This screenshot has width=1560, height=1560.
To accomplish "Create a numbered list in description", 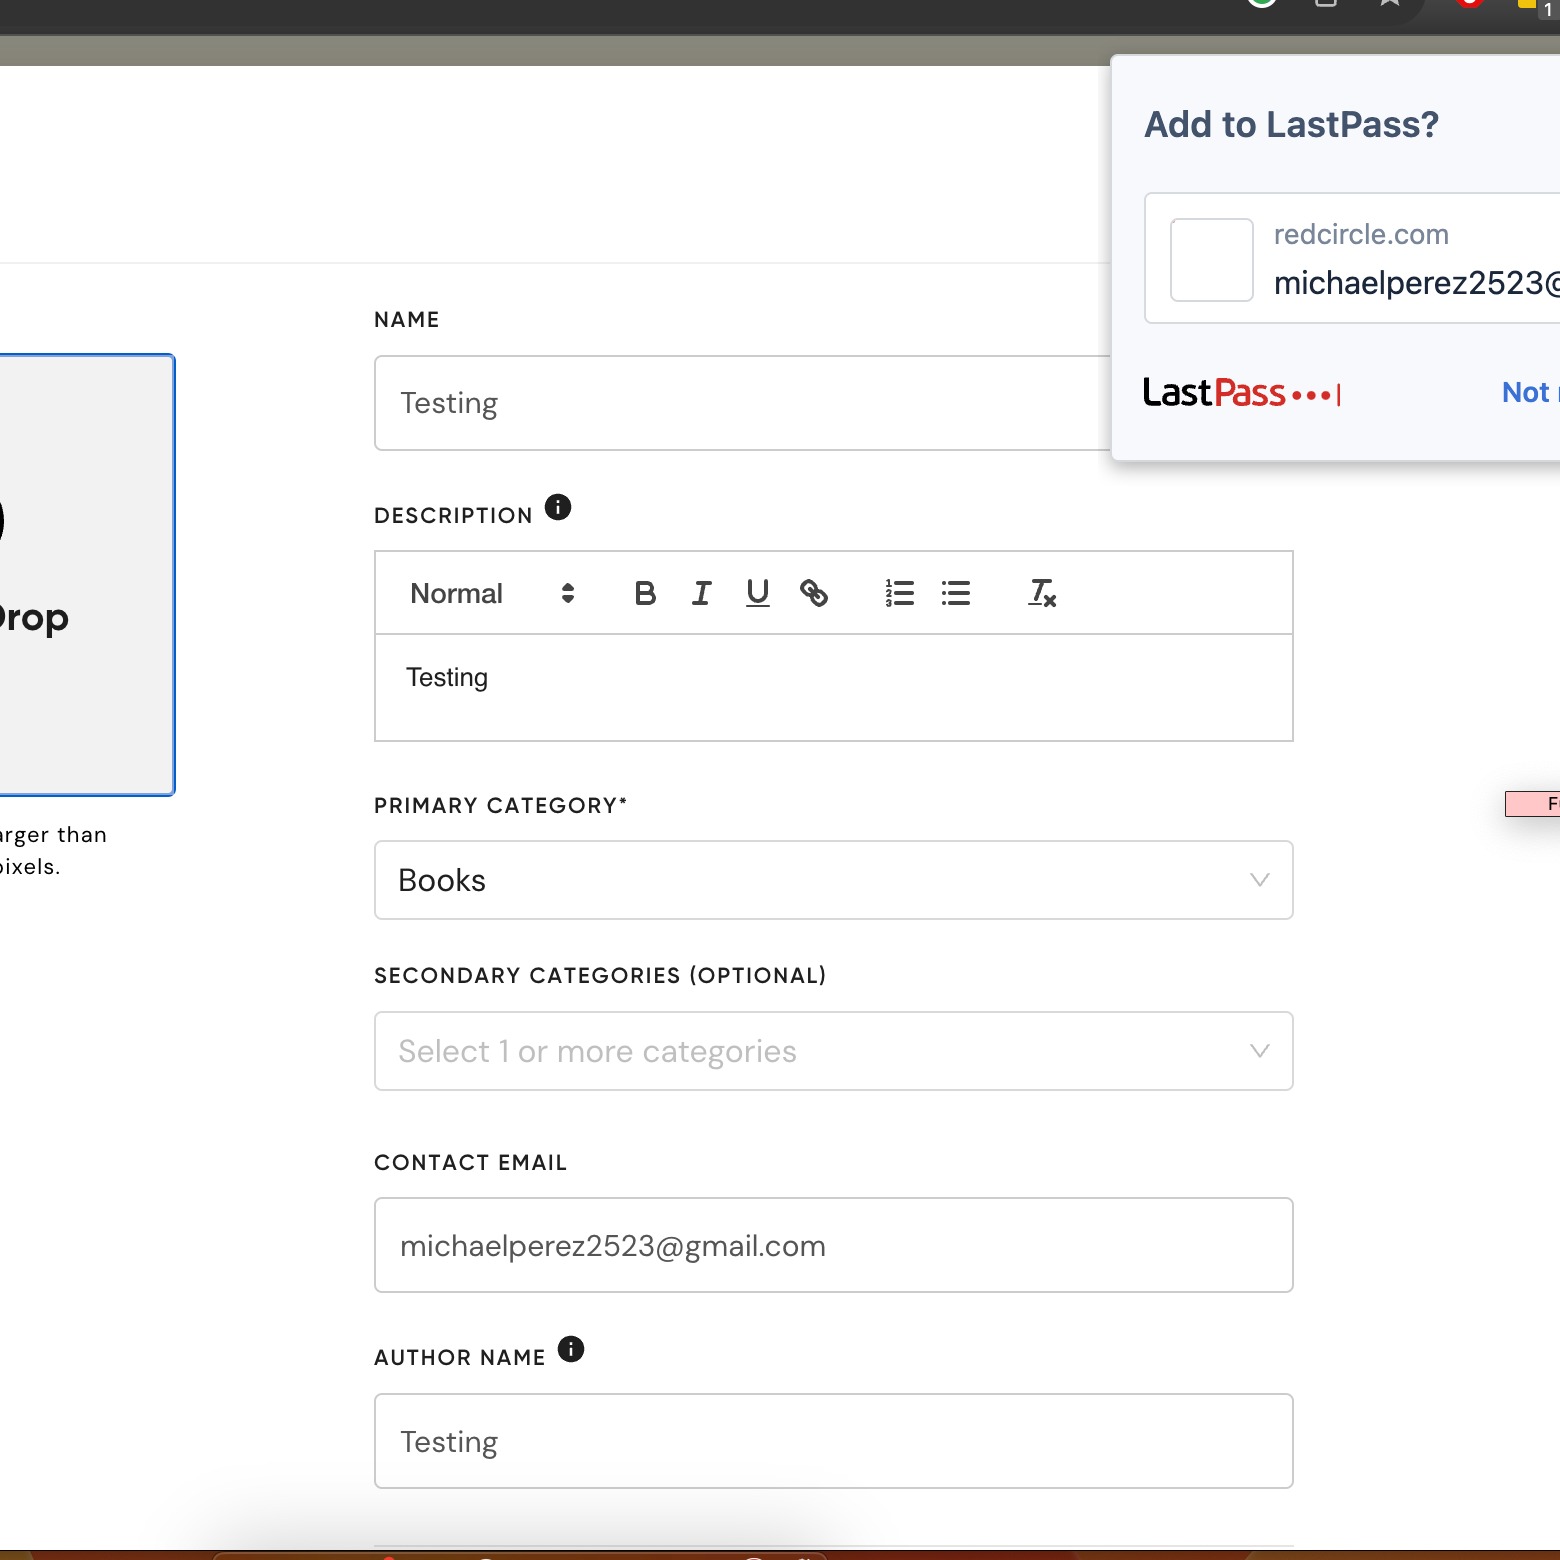I will tap(900, 593).
